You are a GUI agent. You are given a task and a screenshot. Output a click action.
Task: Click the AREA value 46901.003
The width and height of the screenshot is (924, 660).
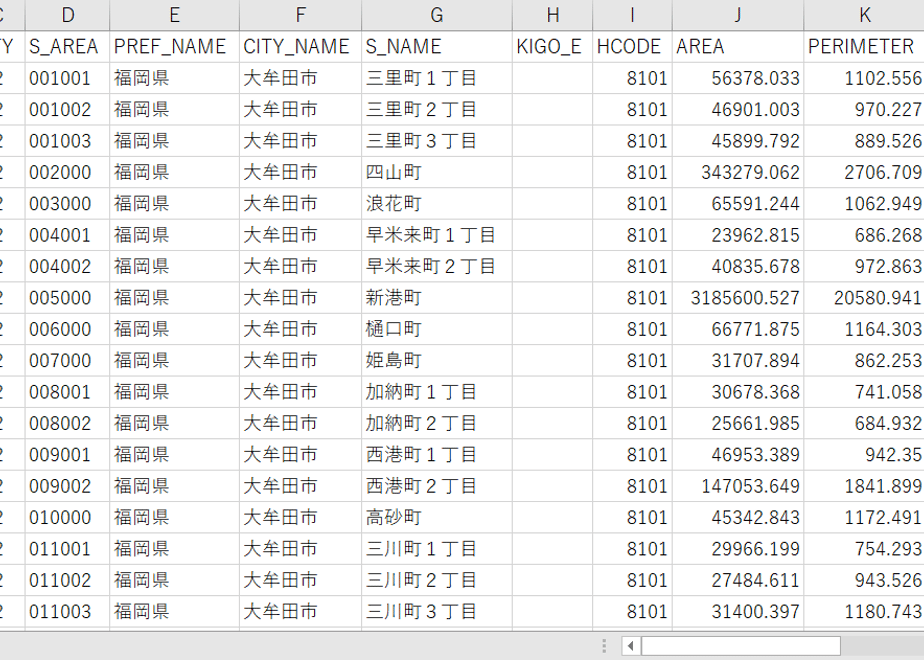[738, 109]
